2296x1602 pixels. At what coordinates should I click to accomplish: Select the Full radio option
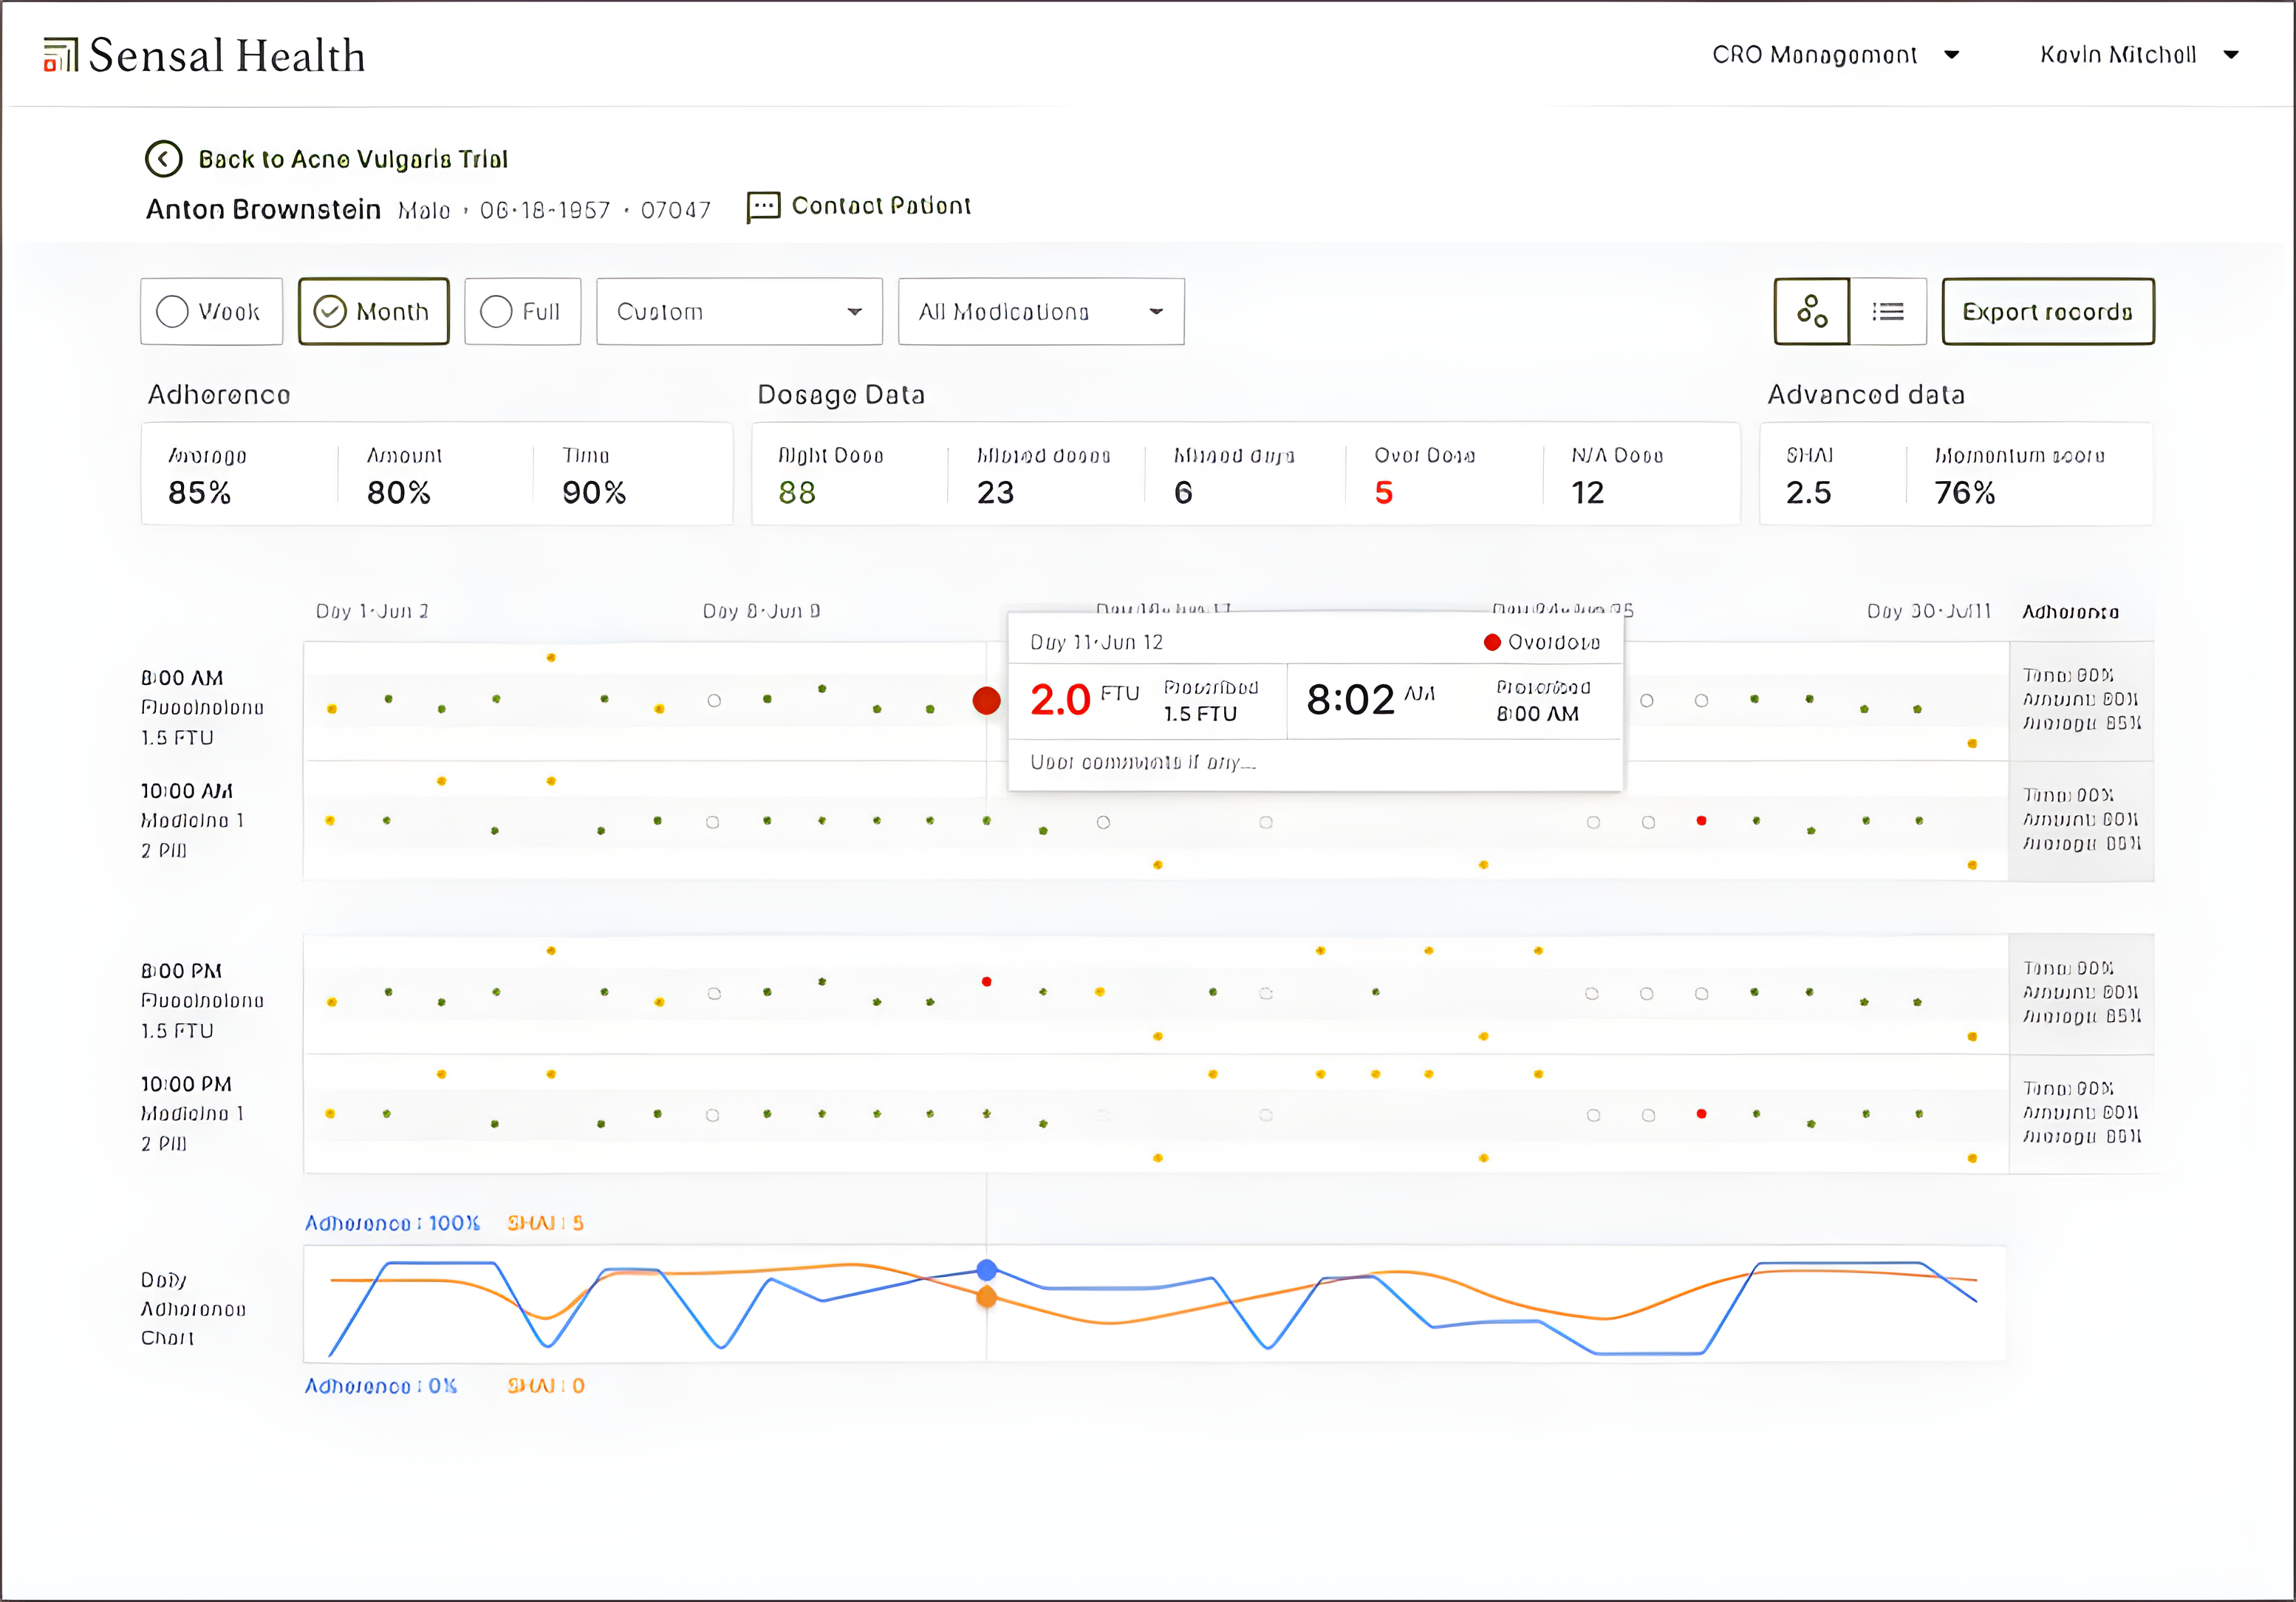522,311
